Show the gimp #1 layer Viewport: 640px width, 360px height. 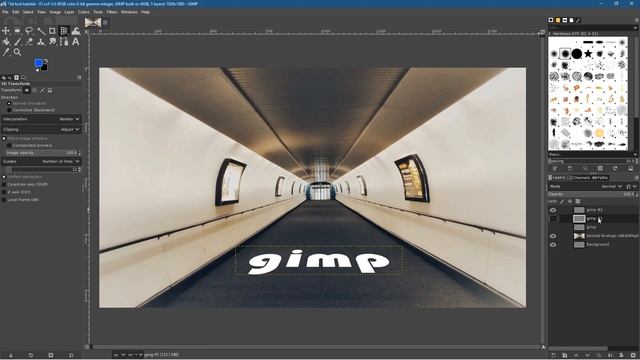[553, 219]
